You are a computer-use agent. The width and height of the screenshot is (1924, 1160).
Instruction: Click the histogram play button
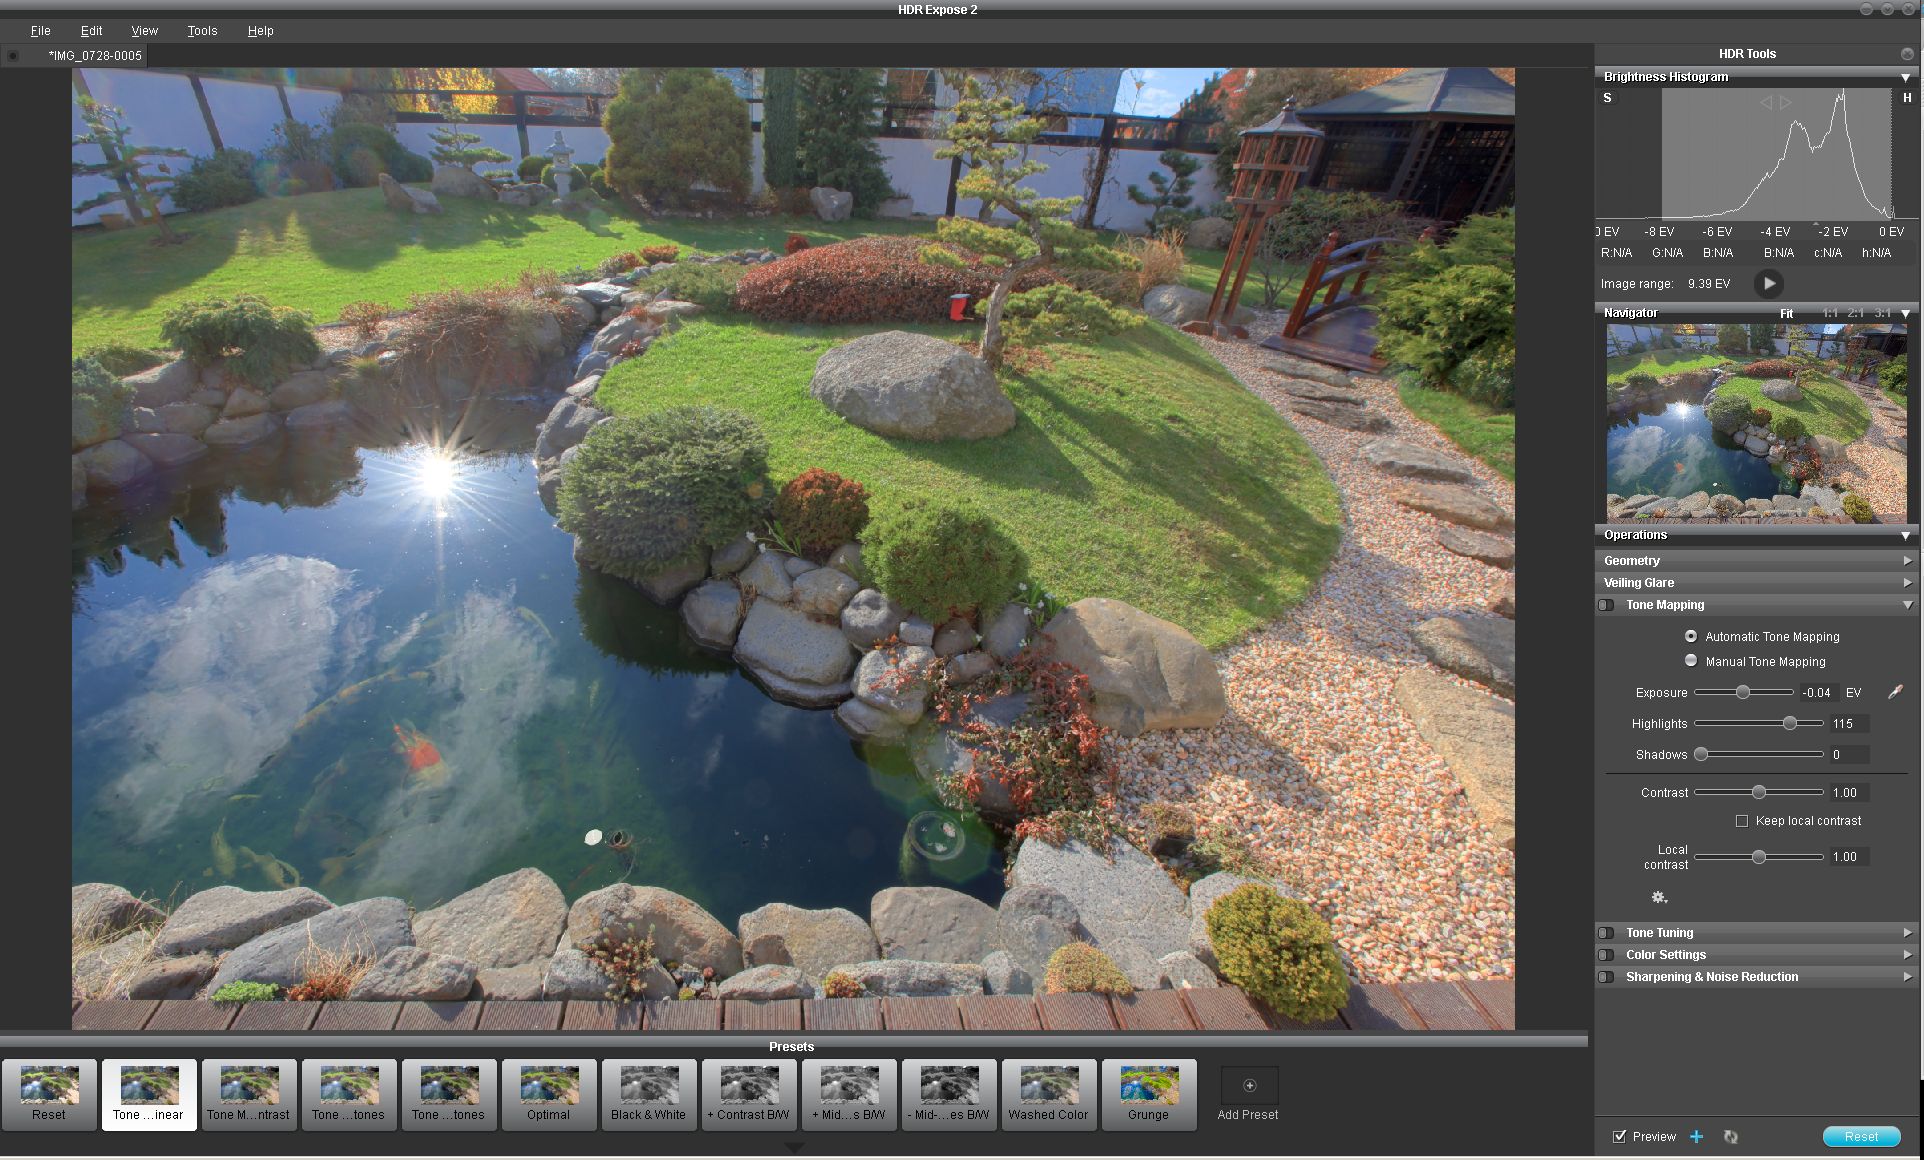(1768, 283)
